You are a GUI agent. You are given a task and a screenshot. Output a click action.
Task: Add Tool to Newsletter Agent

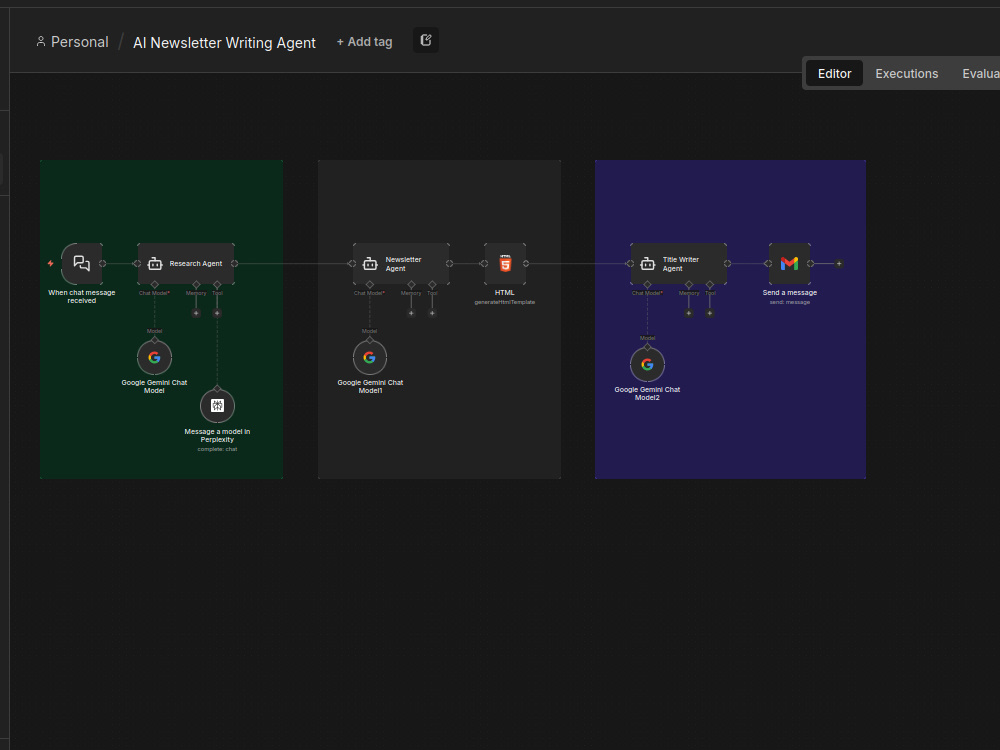click(x=432, y=313)
